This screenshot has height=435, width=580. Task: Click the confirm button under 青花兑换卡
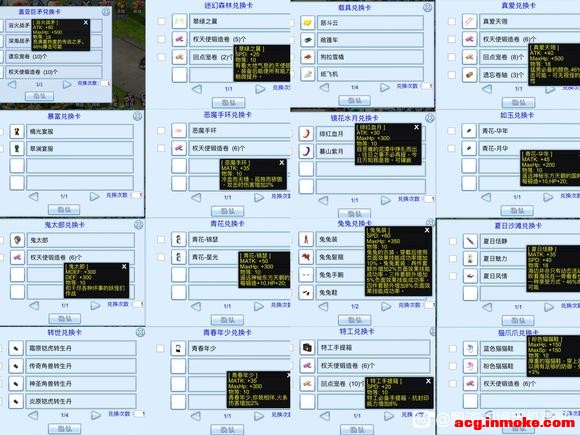click(x=227, y=320)
